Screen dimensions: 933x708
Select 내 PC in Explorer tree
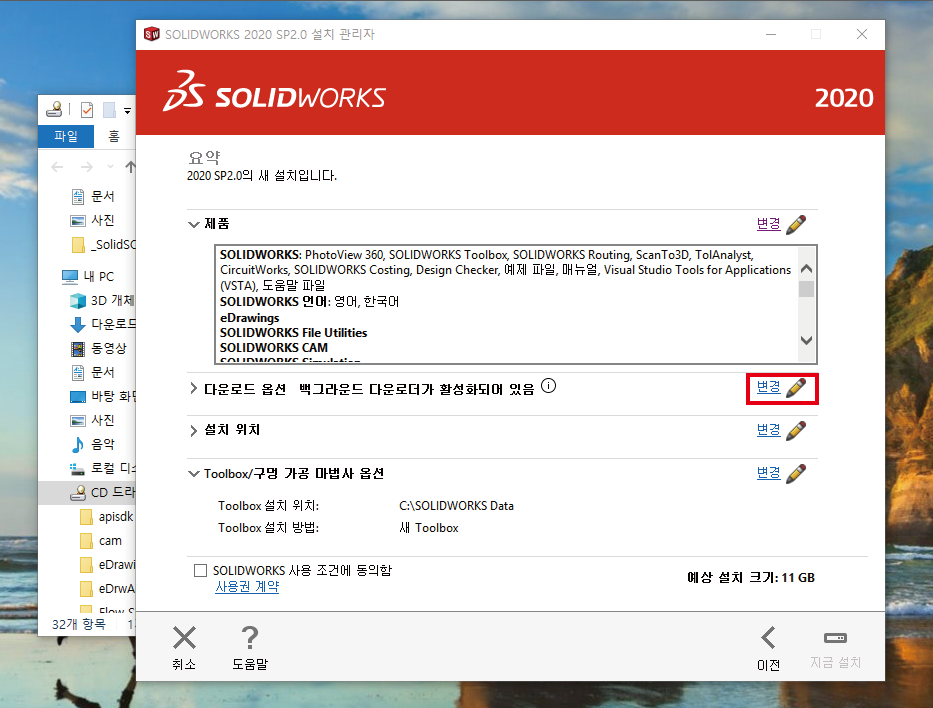(88, 277)
